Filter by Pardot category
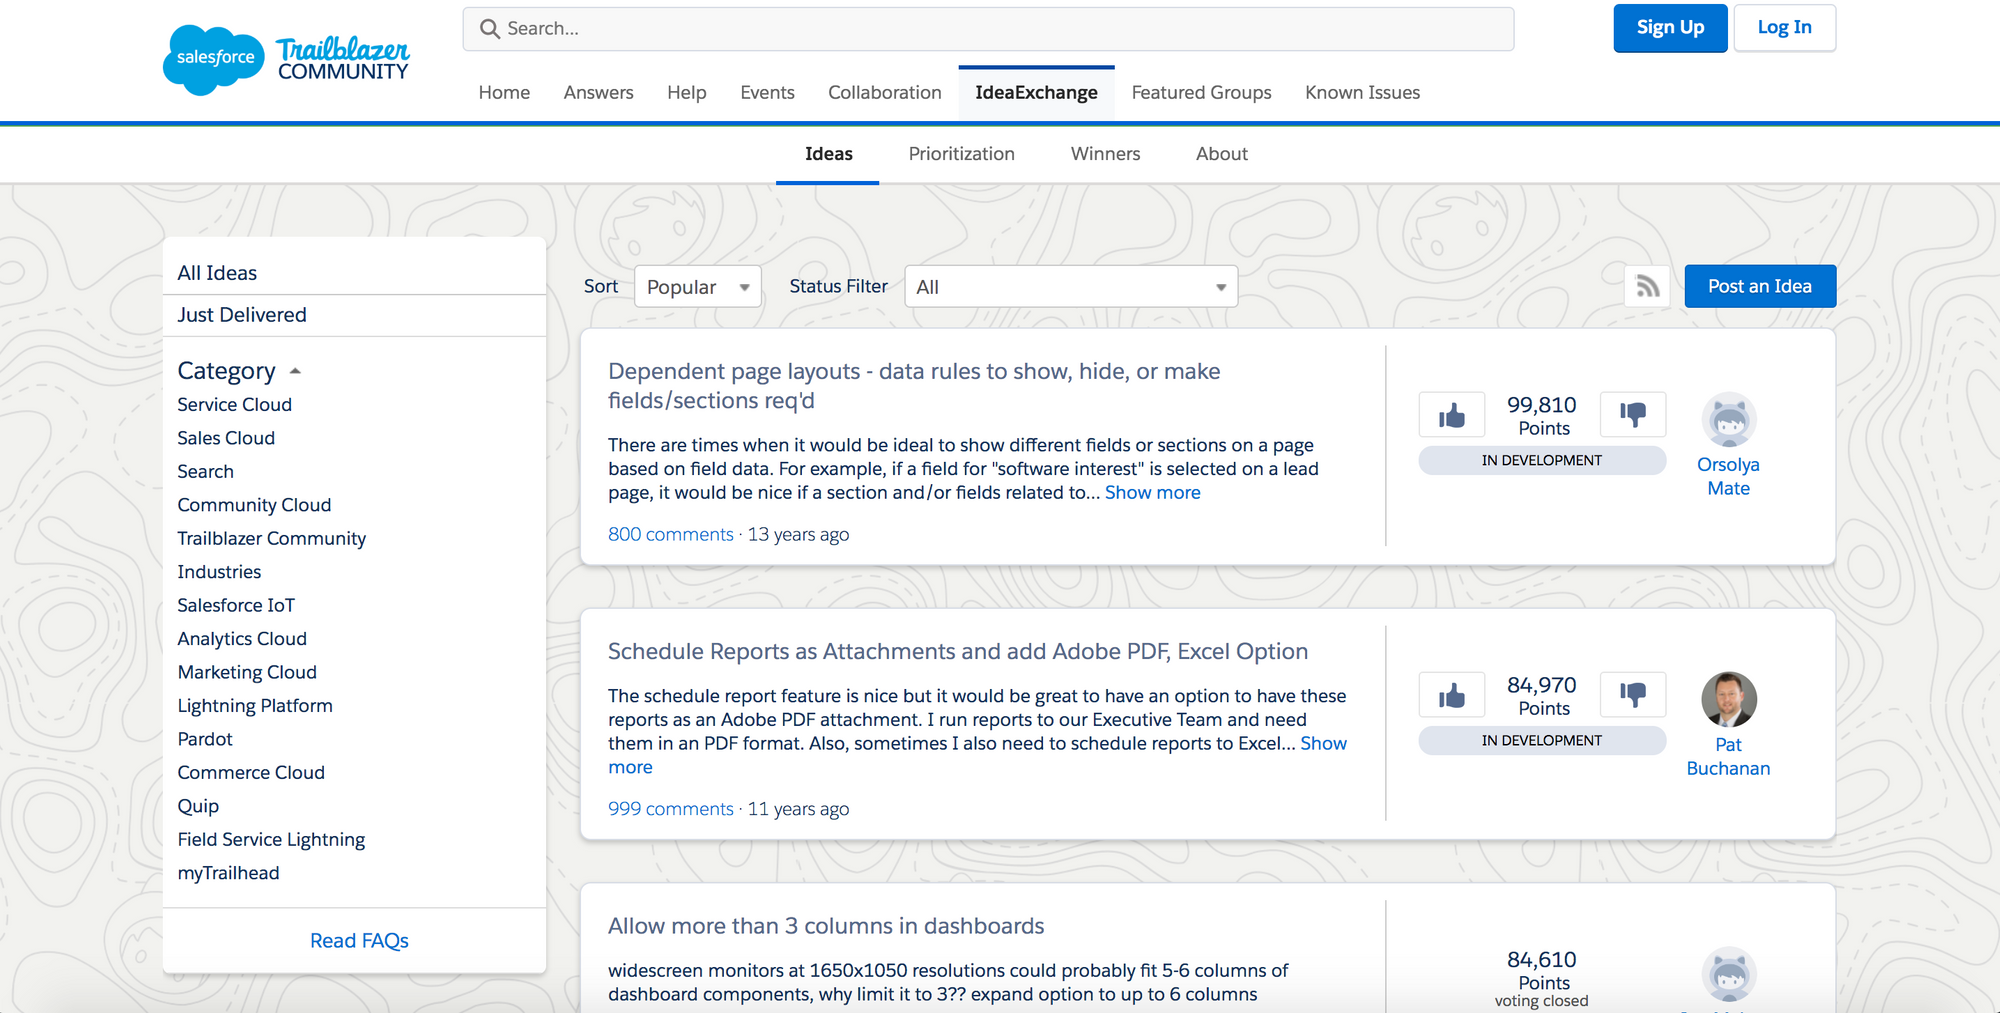The height and width of the screenshot is (1013, 2000). (x=205, y=739)
